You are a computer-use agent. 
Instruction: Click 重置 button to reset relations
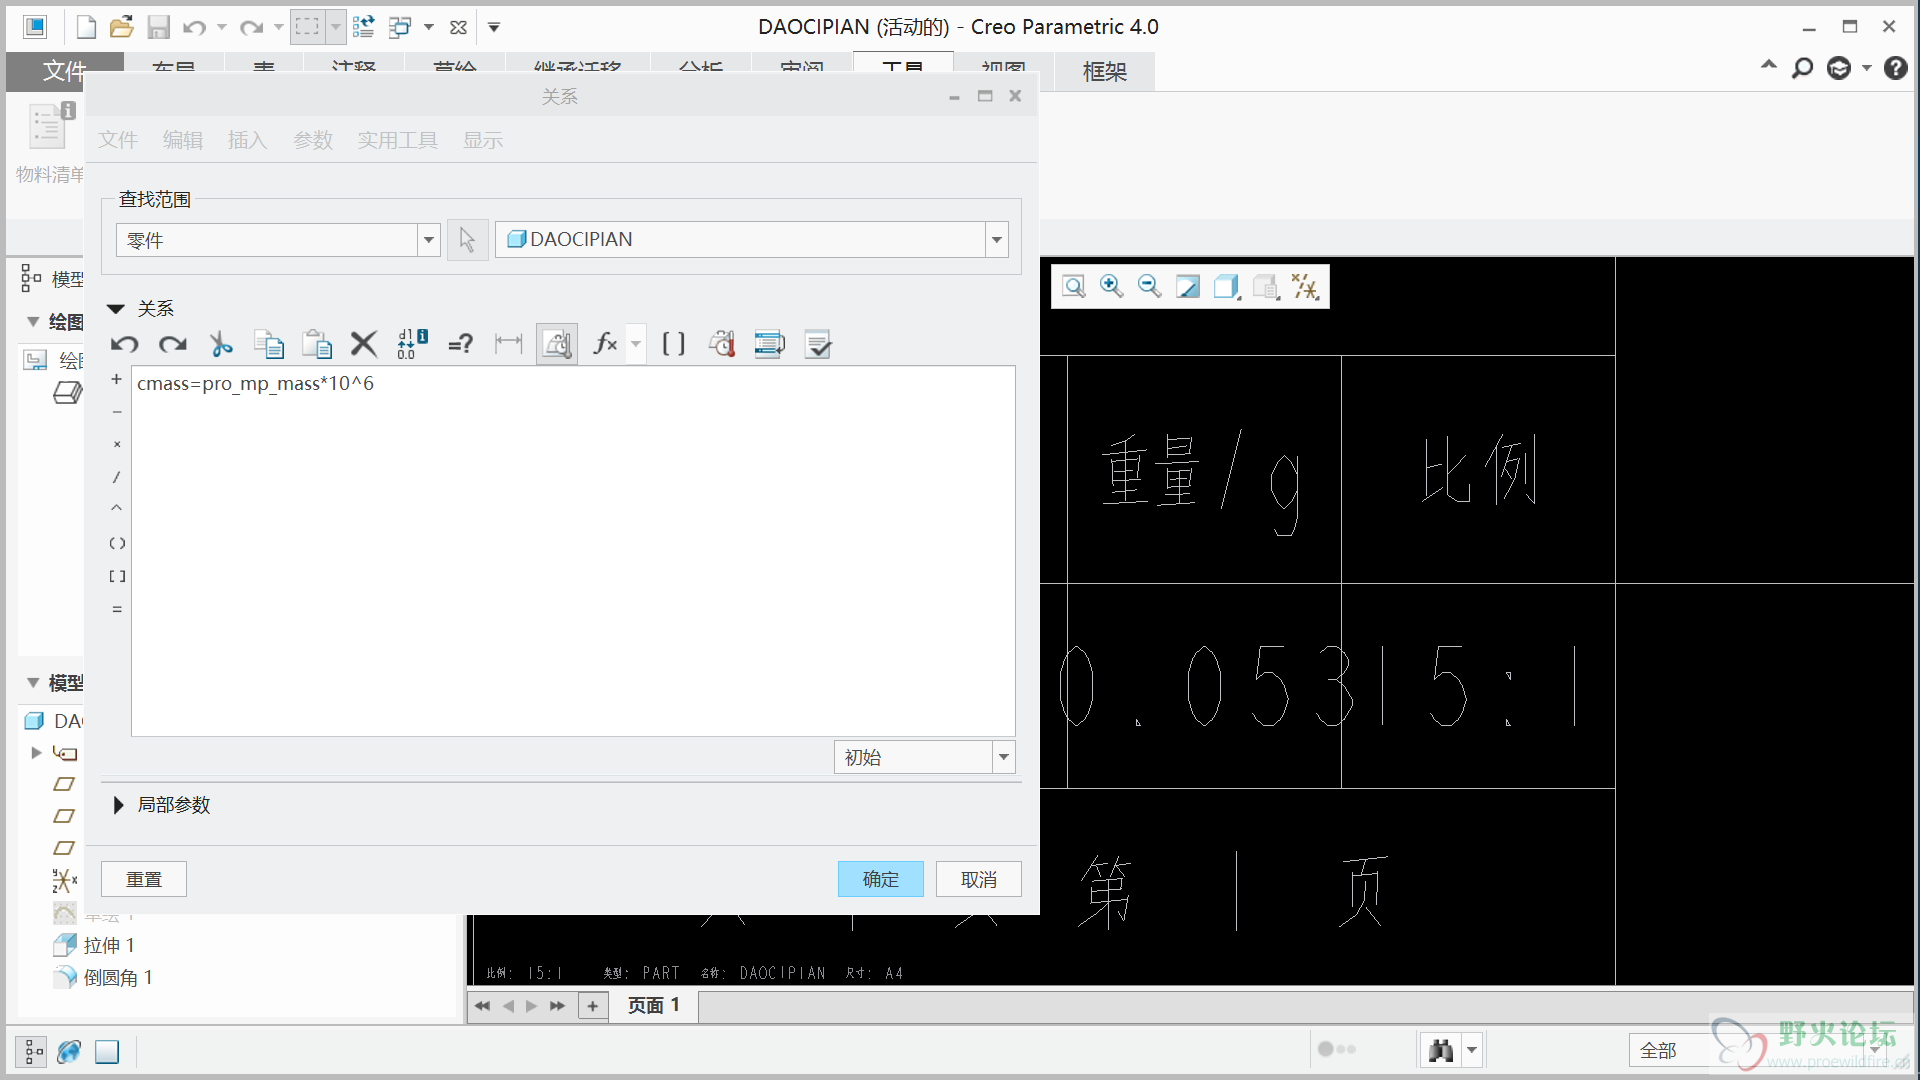point(144,879)
